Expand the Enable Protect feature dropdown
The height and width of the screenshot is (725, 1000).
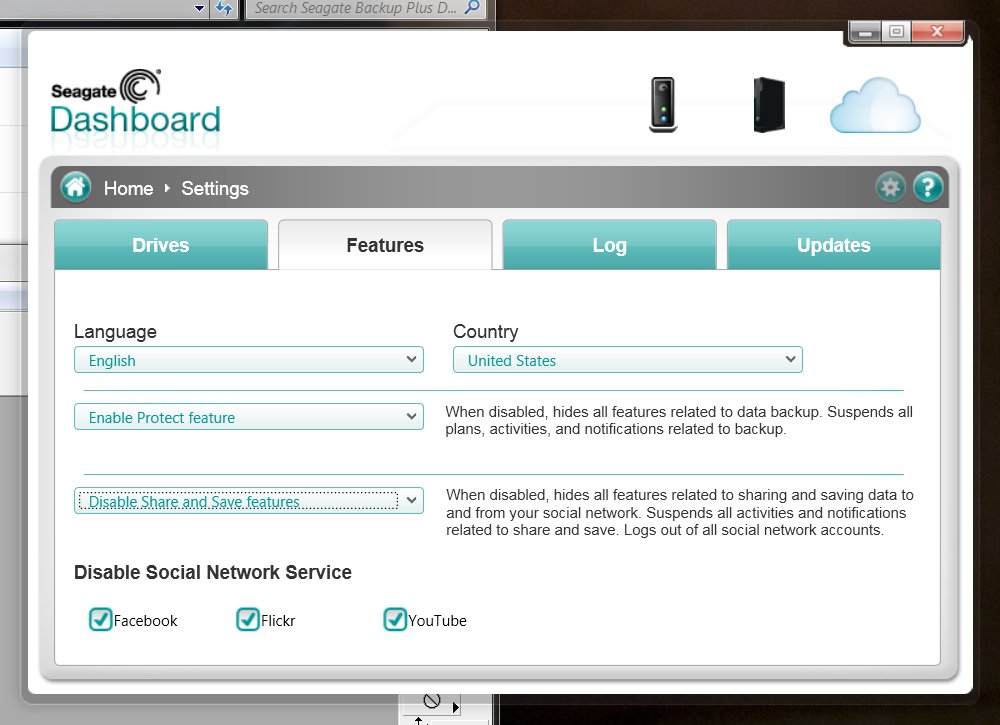(x=249, y=416)
